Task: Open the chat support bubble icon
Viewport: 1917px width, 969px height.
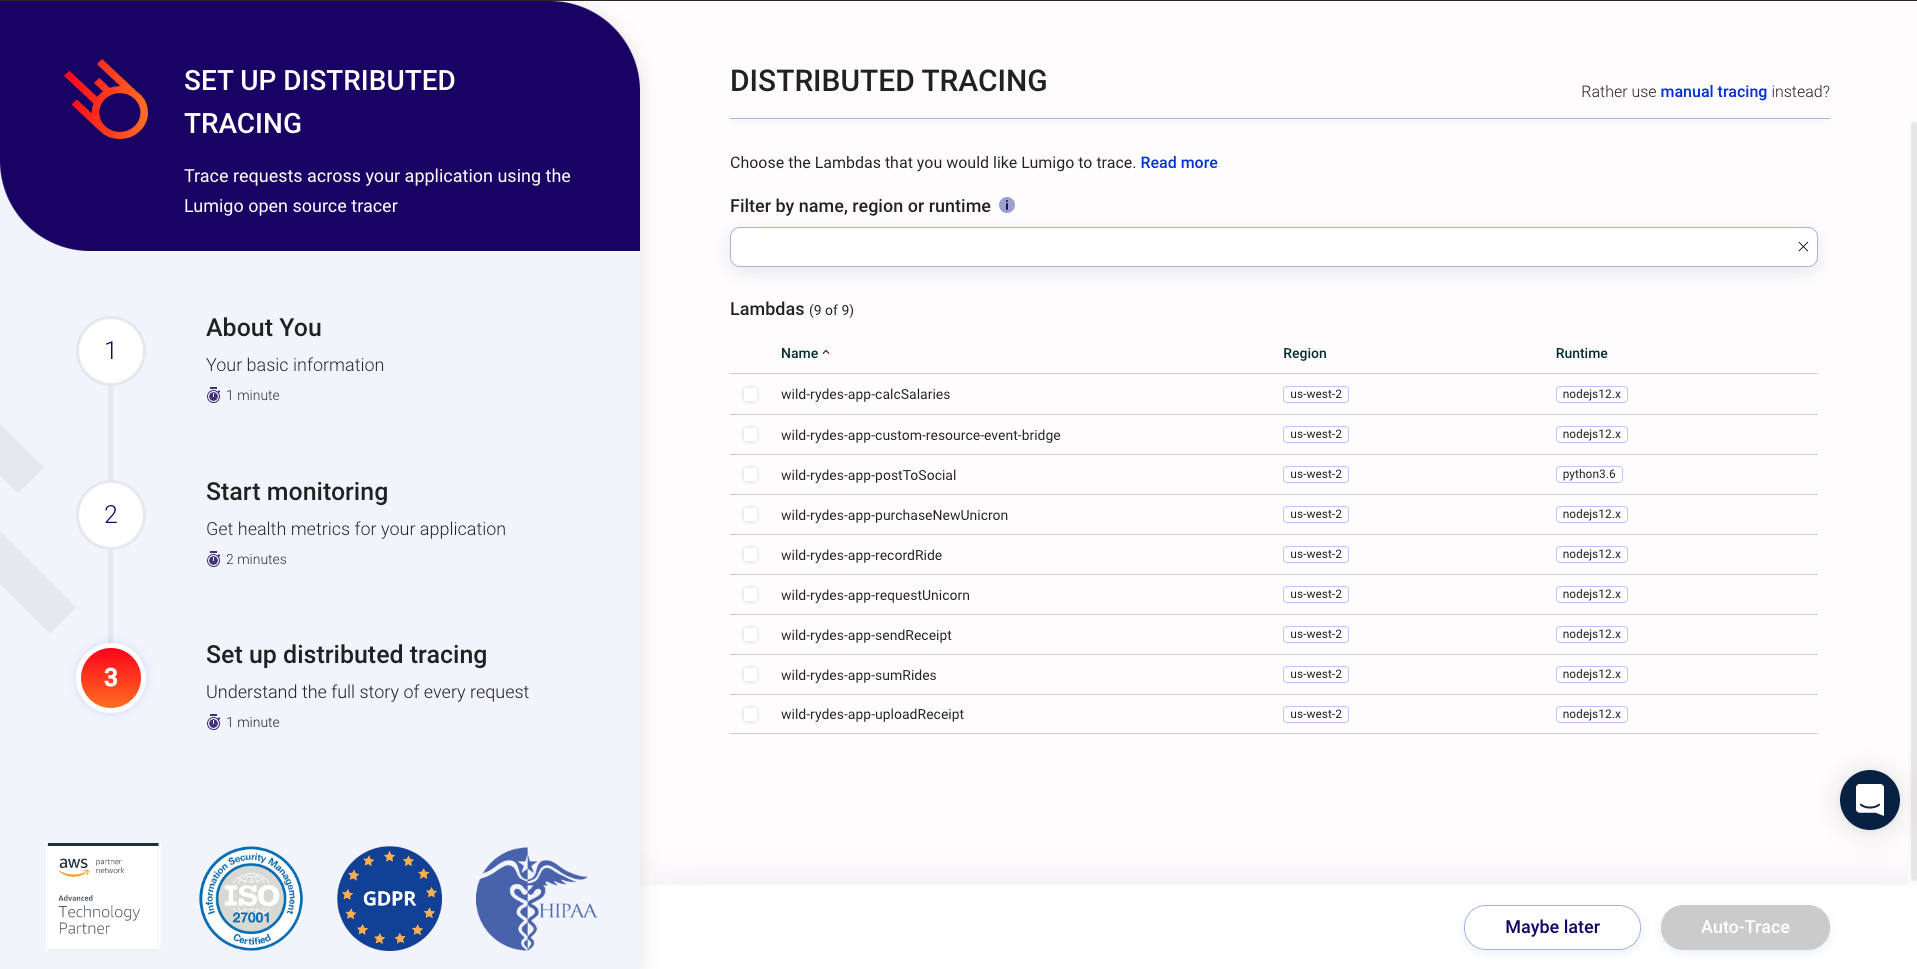Action: (1869, 800)
